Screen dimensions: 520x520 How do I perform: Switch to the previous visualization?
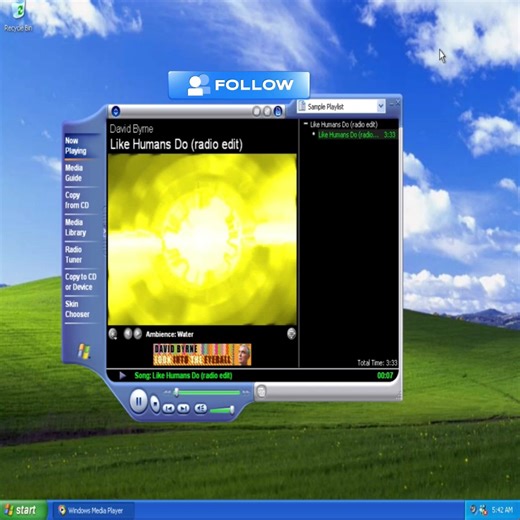tap(128, 333)
